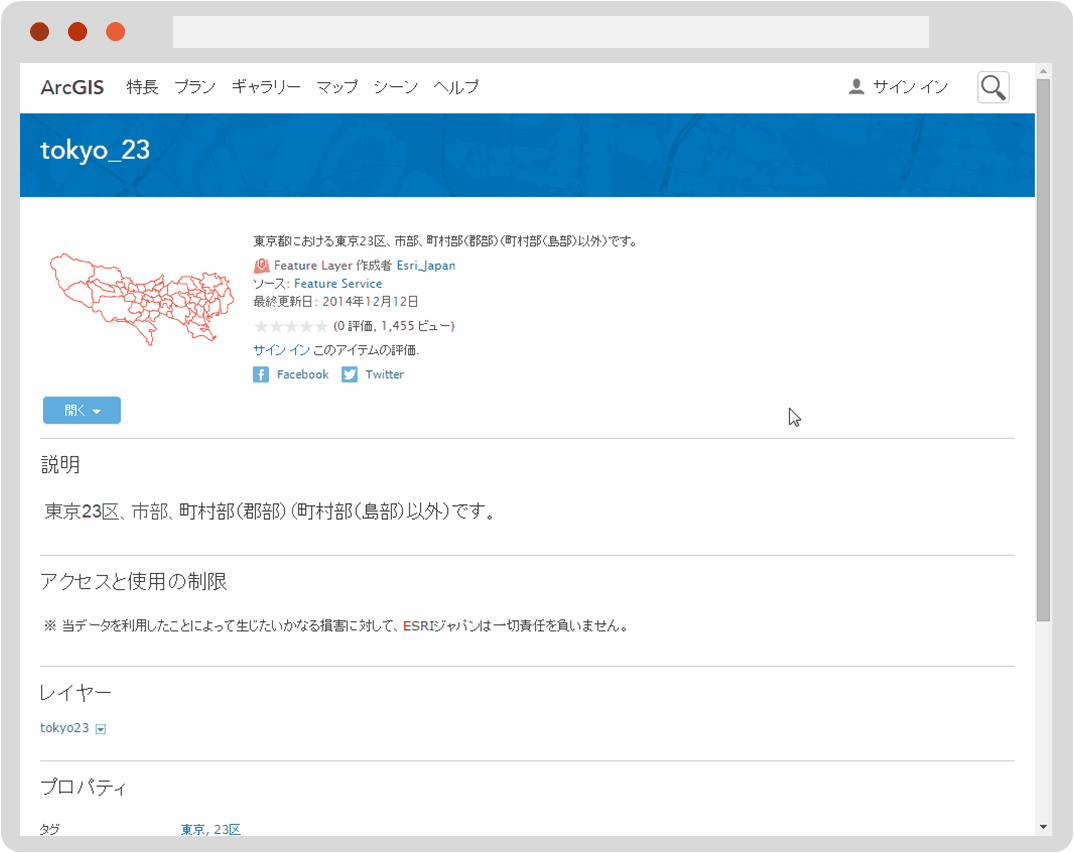The width and height of the screenshot is (1074, 853).
Task: Click the レイヤー section heading
Action: click(x=75, y=693)
